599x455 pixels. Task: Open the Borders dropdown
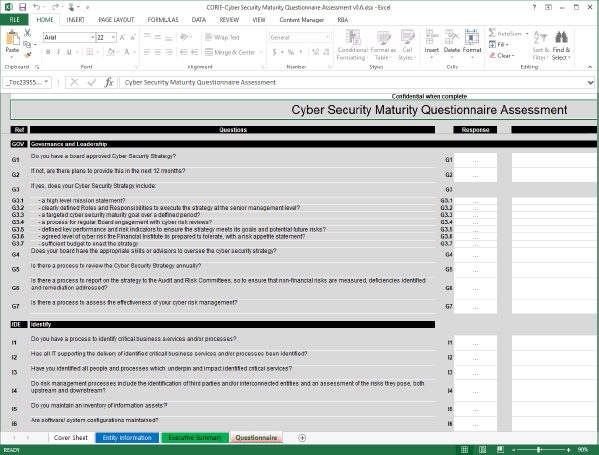point(98,52)
